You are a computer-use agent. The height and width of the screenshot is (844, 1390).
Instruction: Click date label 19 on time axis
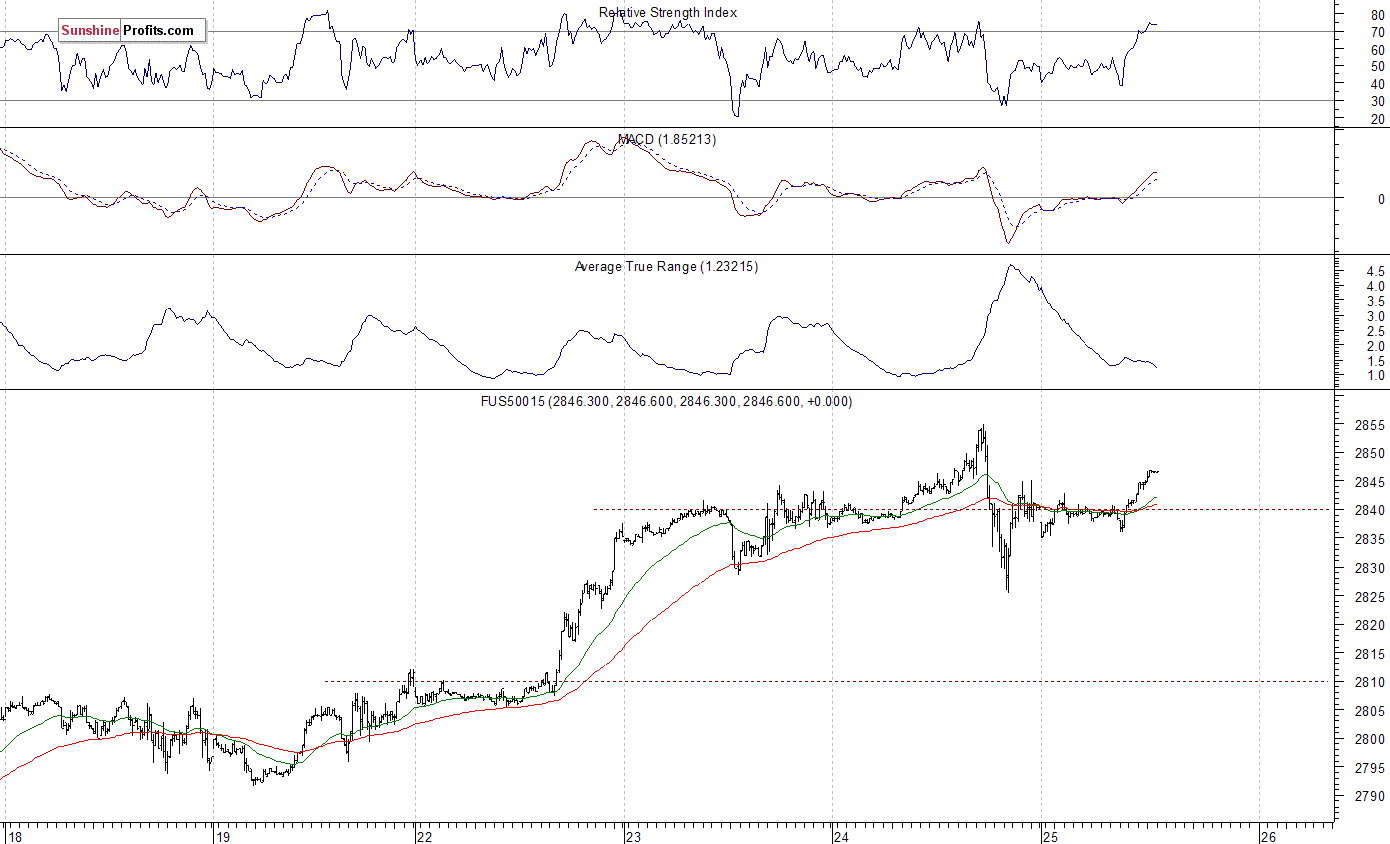pyautogui.click(x=224, y=836)
